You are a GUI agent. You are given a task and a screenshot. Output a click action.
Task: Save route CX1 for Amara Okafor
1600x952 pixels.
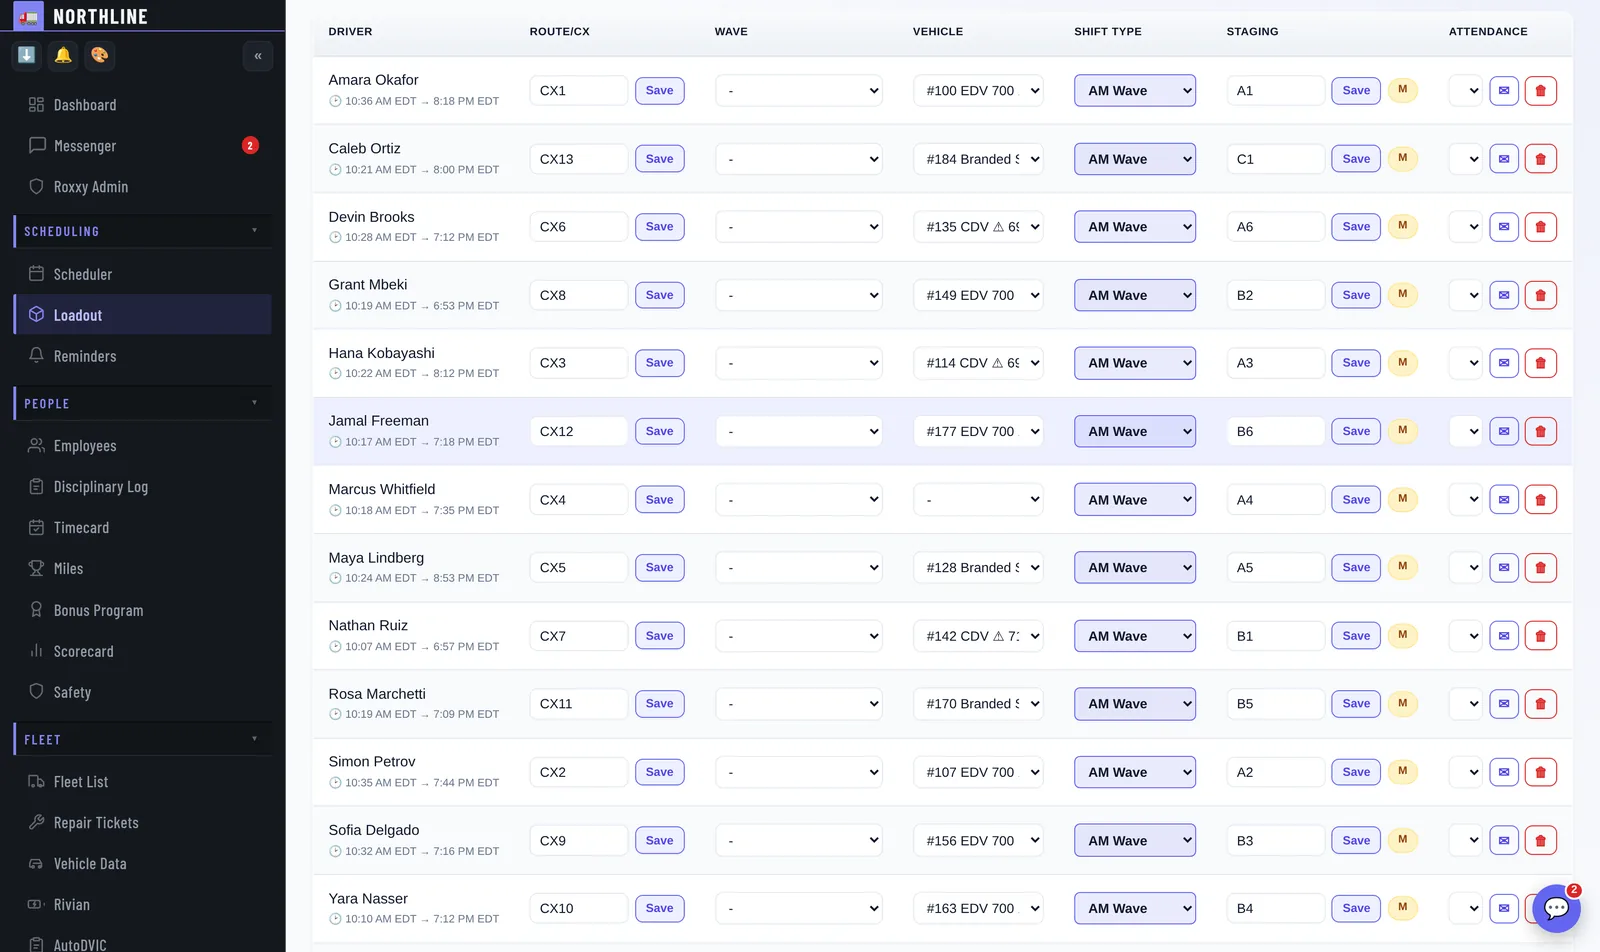(x=660, y=91)
